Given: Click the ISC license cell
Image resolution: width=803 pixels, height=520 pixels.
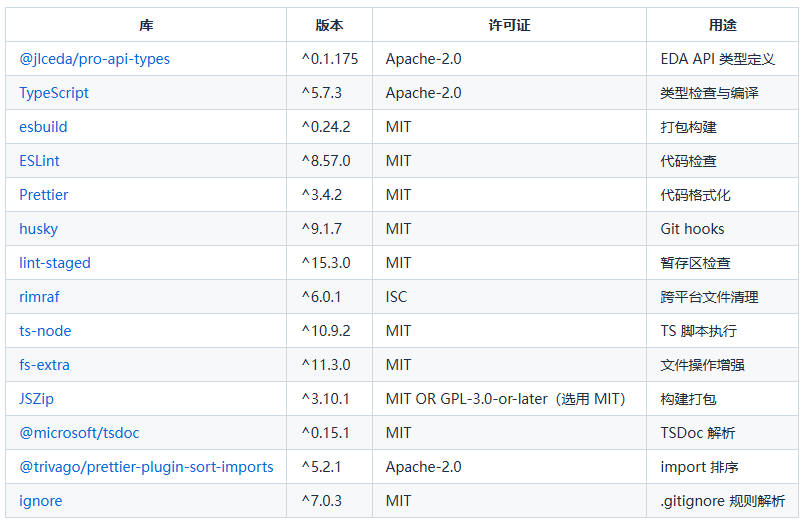Looking at the screenshot, I should coord(510,297).
